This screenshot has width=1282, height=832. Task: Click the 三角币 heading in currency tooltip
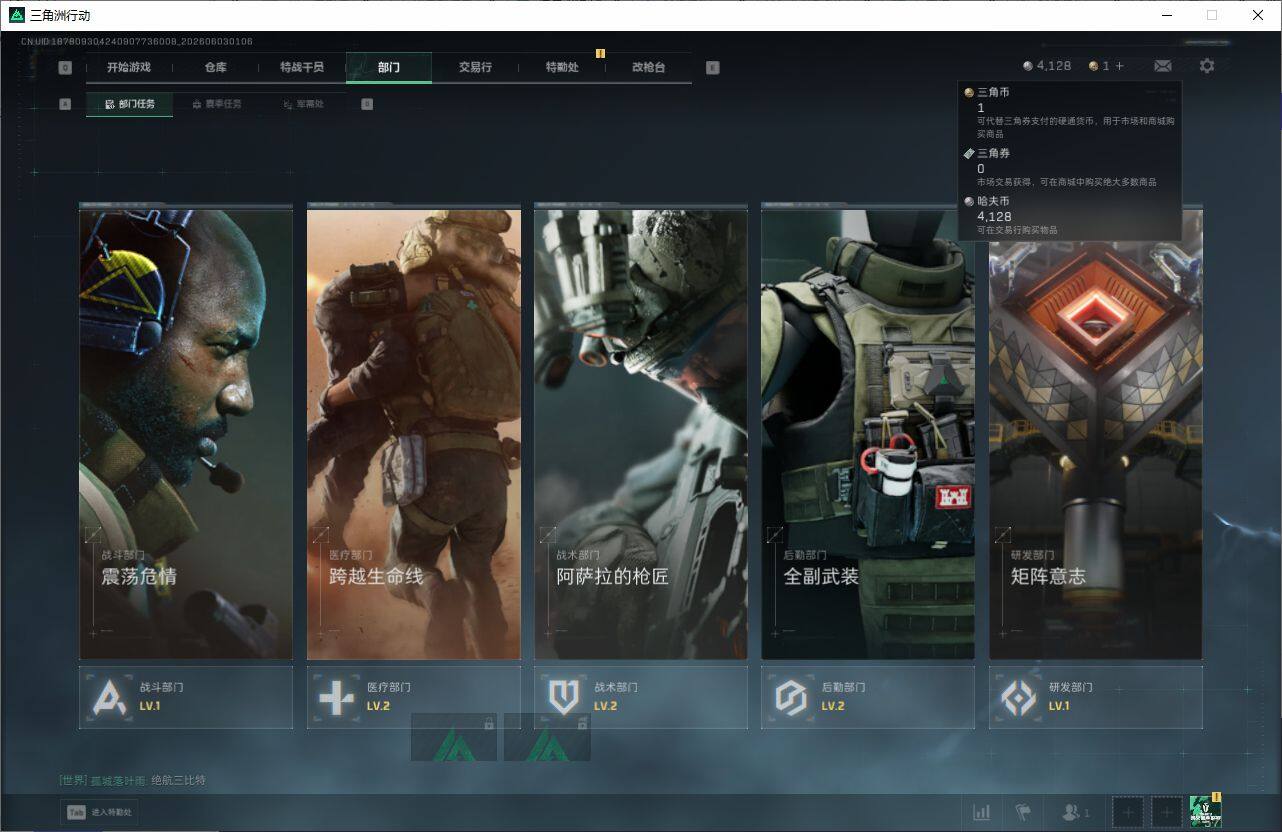993,92
